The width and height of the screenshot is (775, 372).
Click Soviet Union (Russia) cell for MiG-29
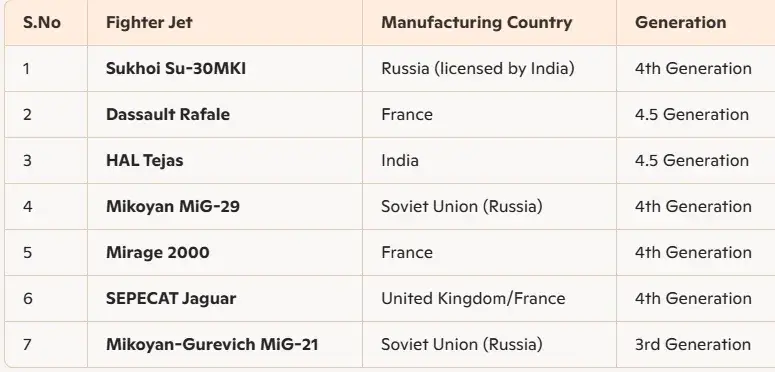pos(489,207)
